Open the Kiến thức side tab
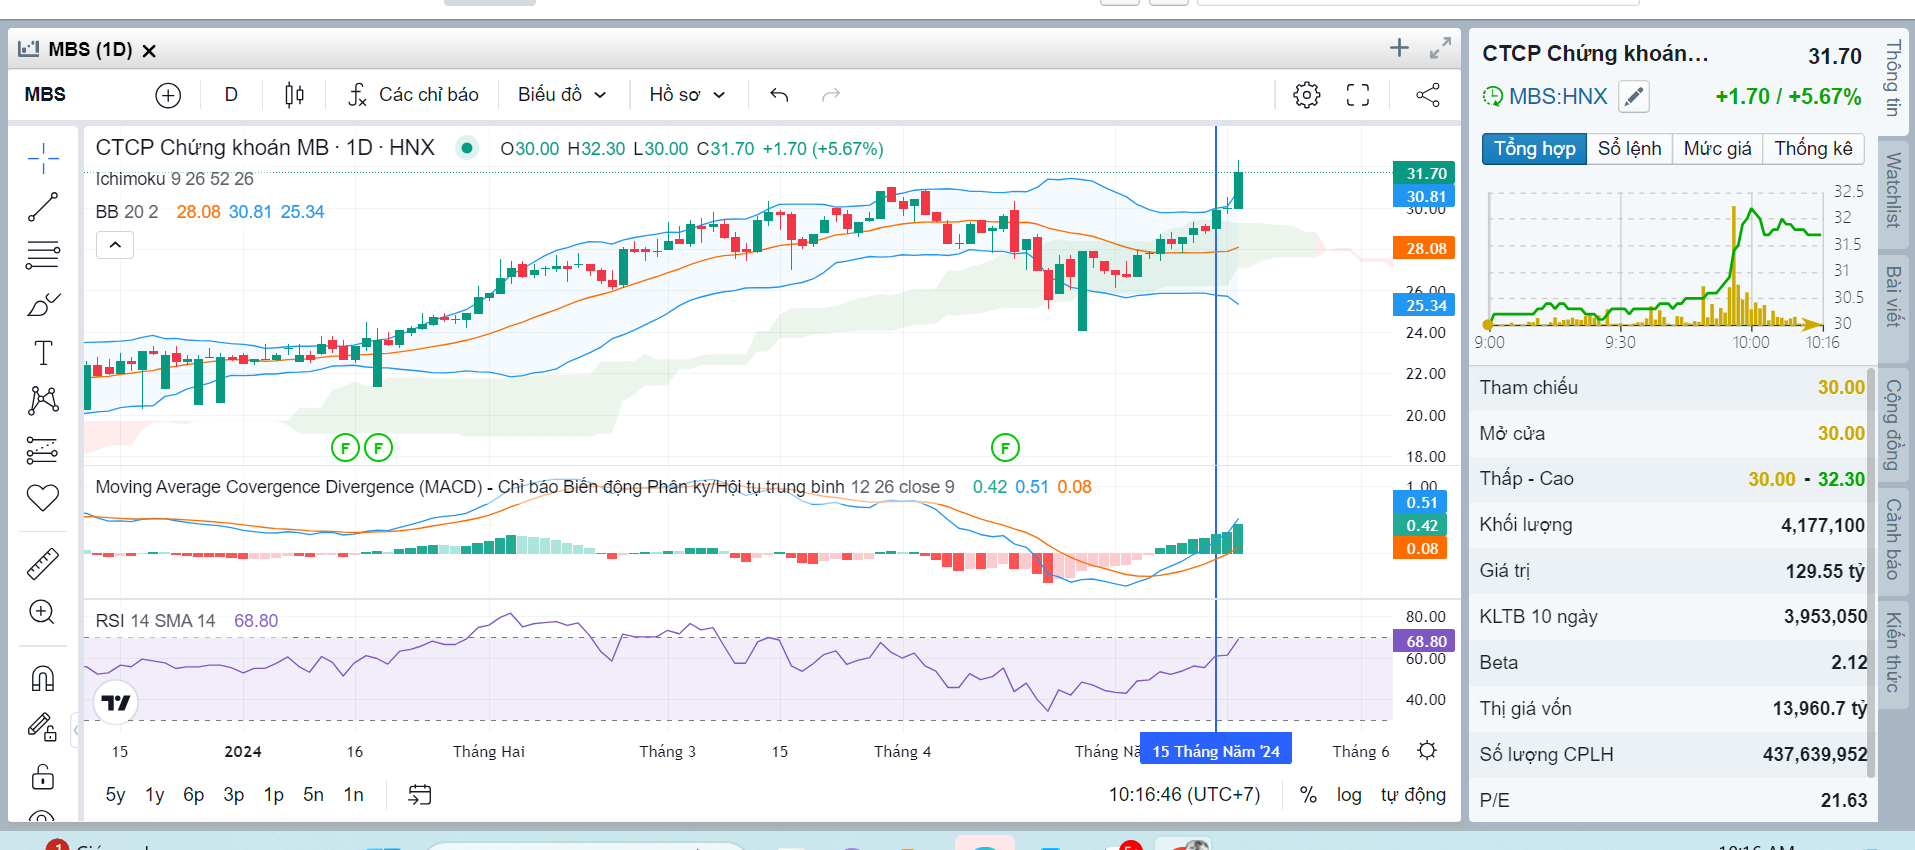The height and width of the screenshot is (850, 1915). click(x=1893, y=653)
